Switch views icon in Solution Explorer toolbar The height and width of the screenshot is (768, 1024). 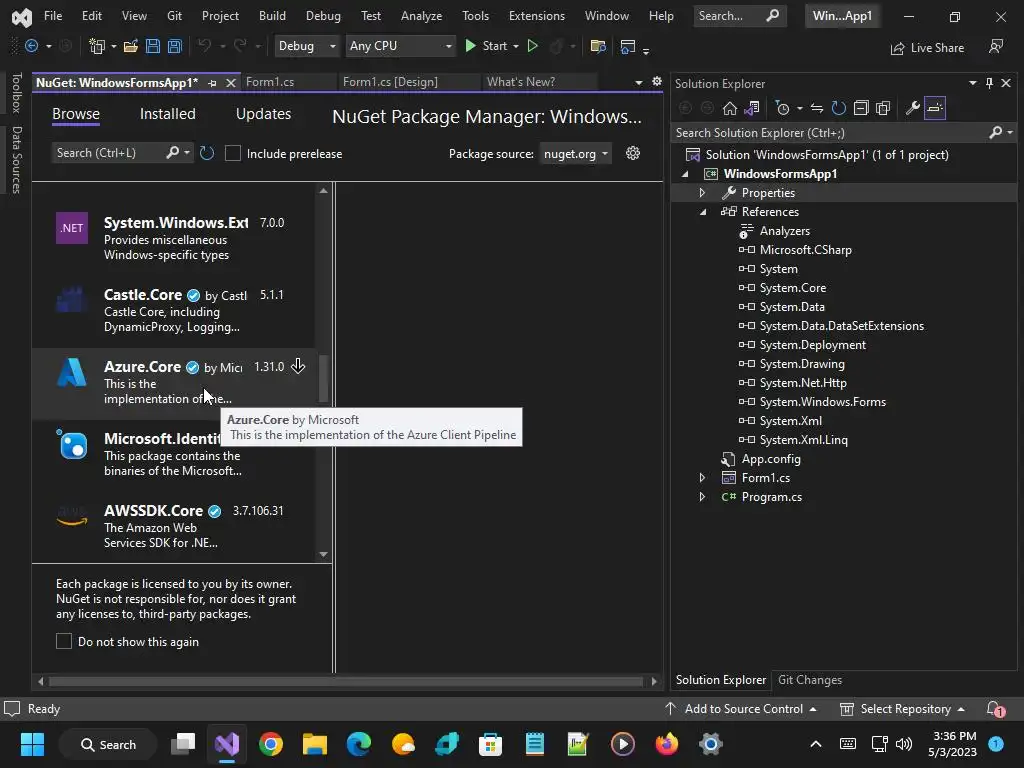click(x=752, y=108)
